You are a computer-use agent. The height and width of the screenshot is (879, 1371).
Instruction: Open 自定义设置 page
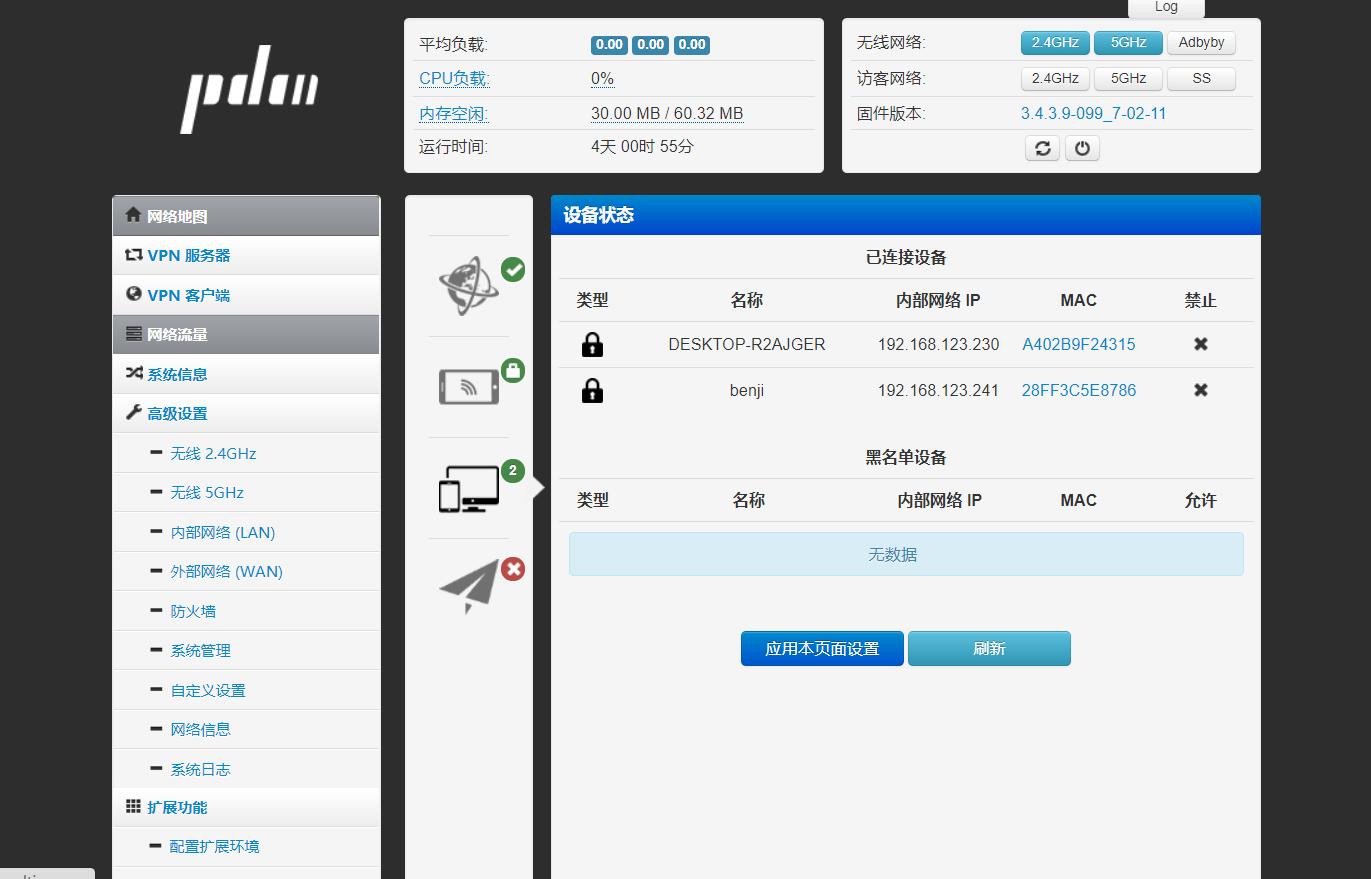coord(246,690)
